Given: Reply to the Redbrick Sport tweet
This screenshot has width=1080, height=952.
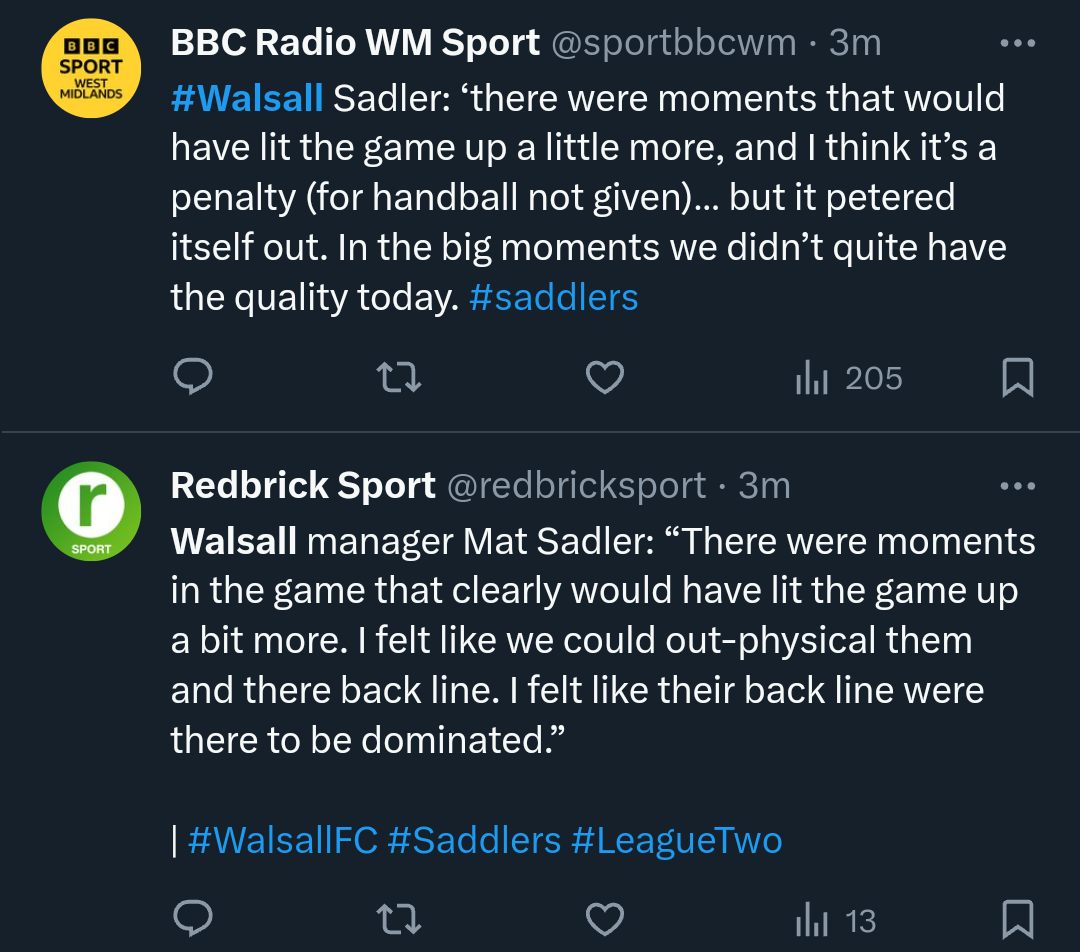Looking at the screenshot, I should point(192,920).
